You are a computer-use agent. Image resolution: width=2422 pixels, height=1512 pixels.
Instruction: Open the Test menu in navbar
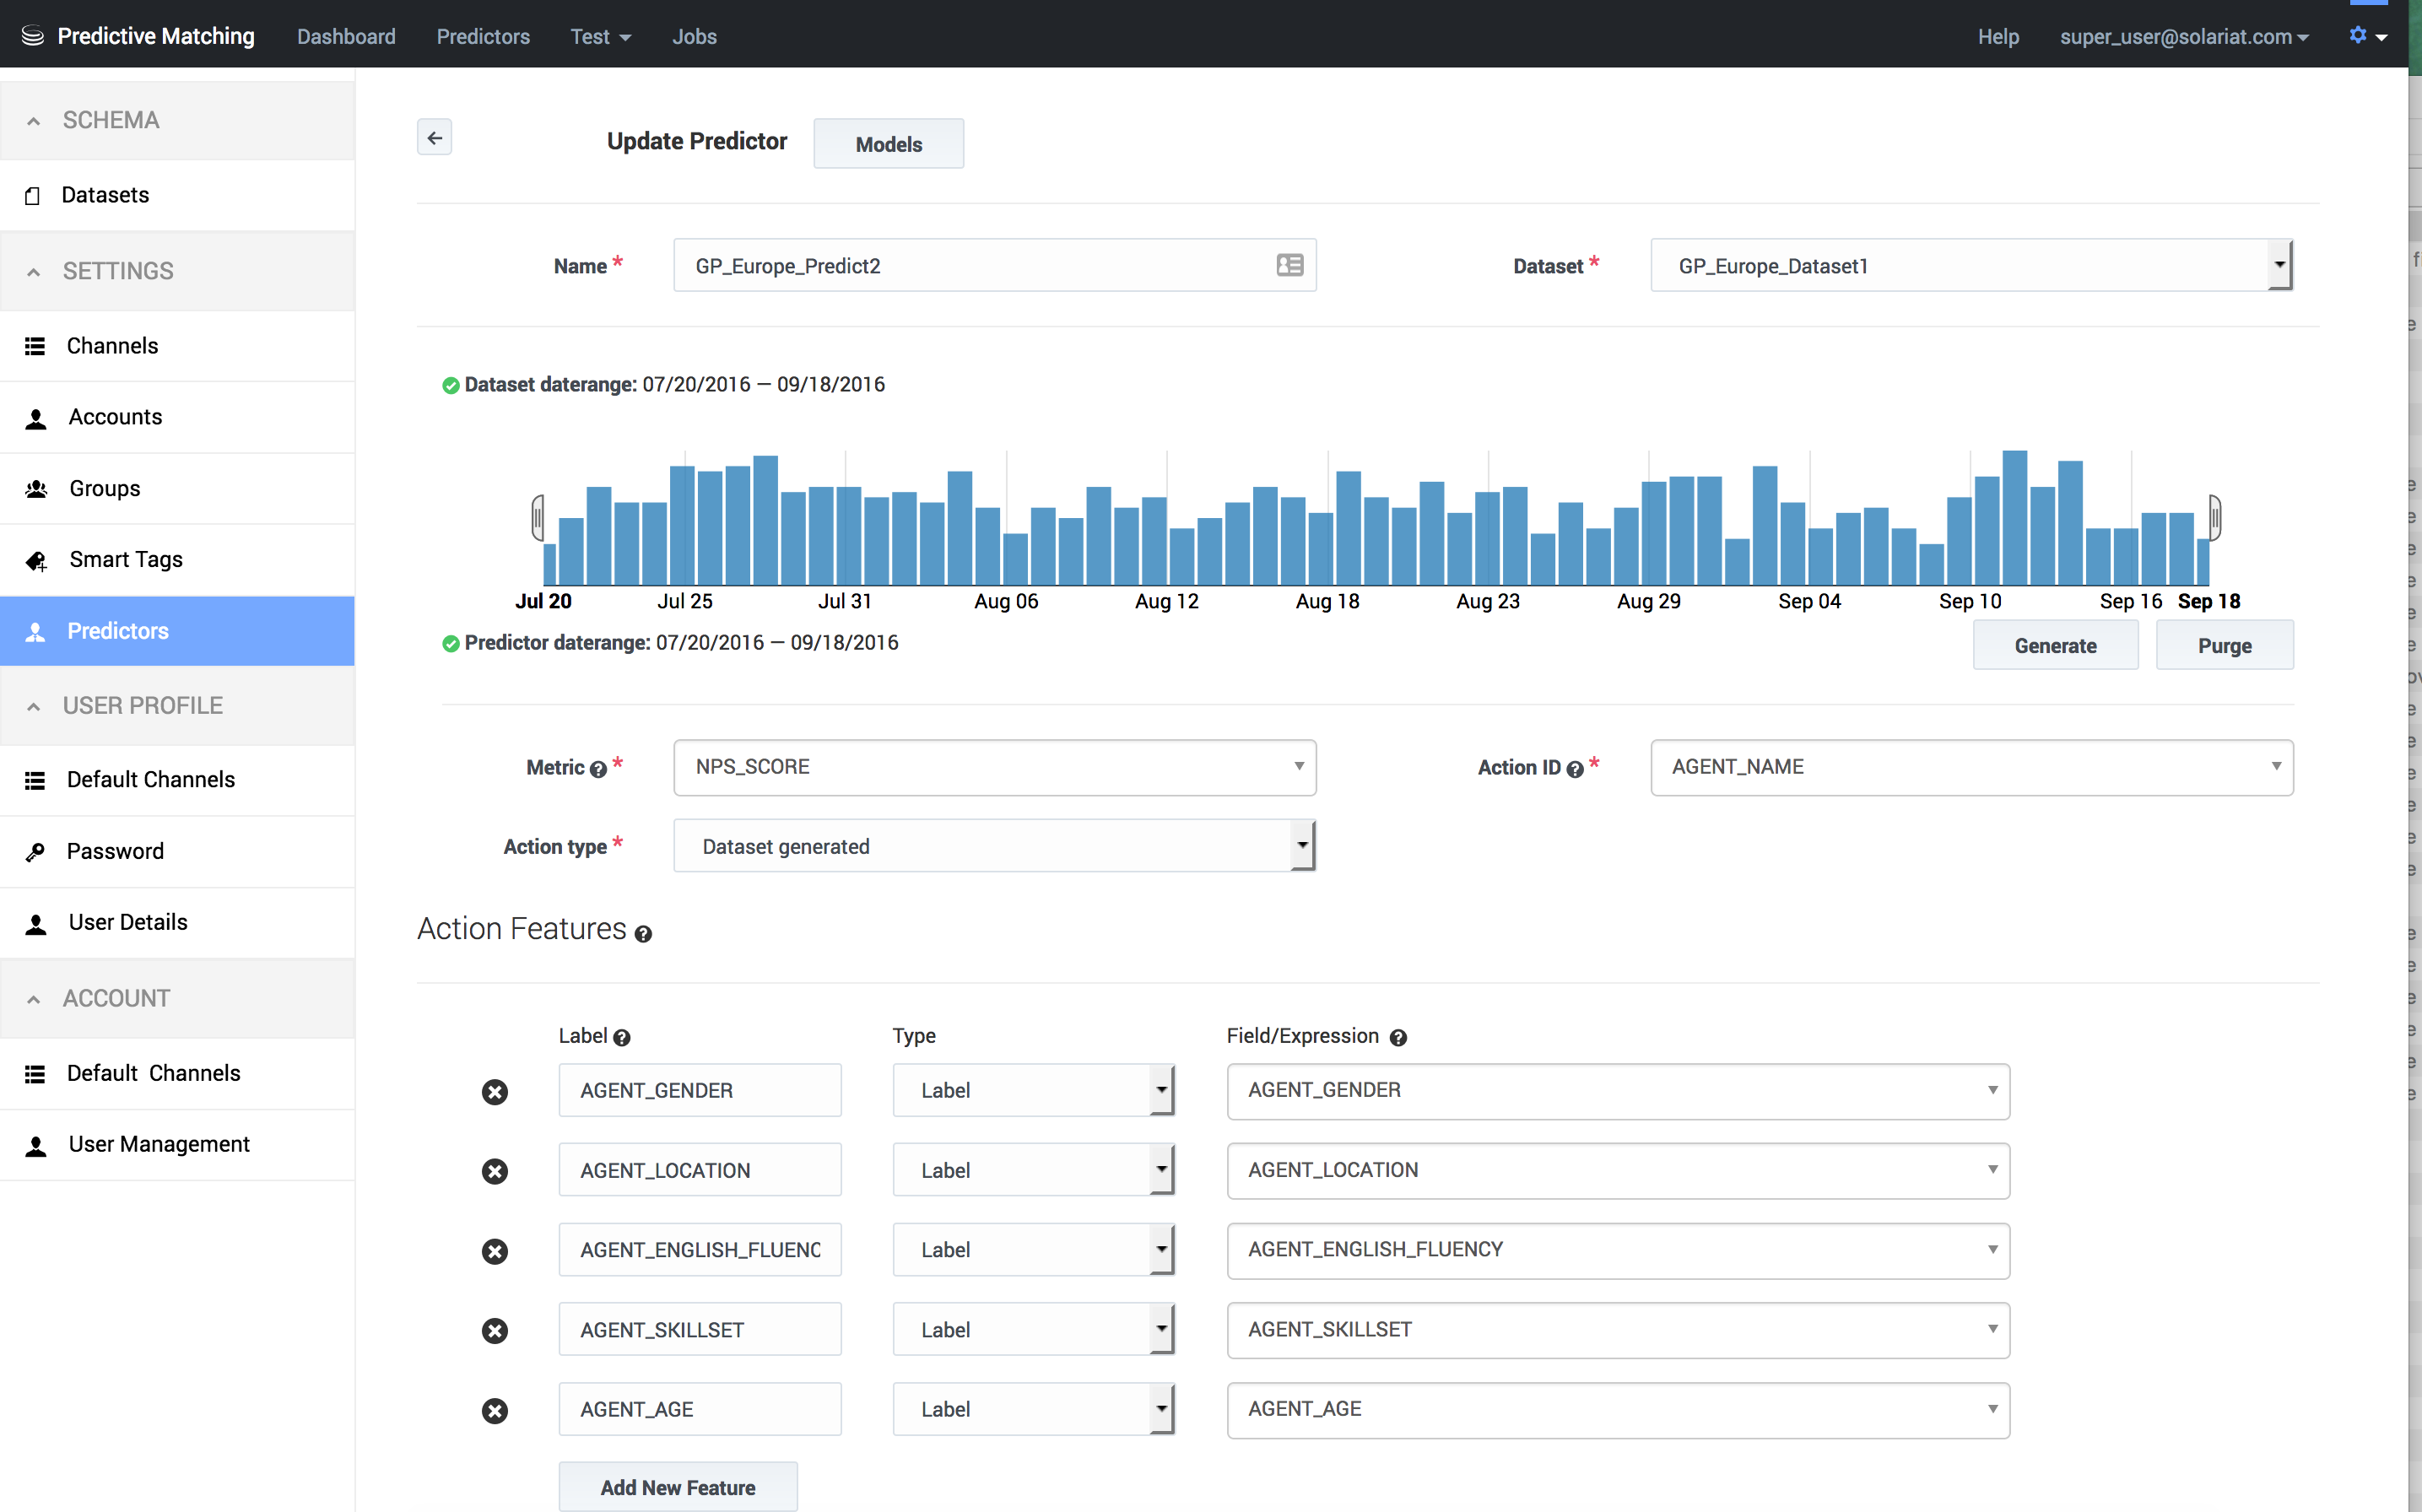(599, 36)
